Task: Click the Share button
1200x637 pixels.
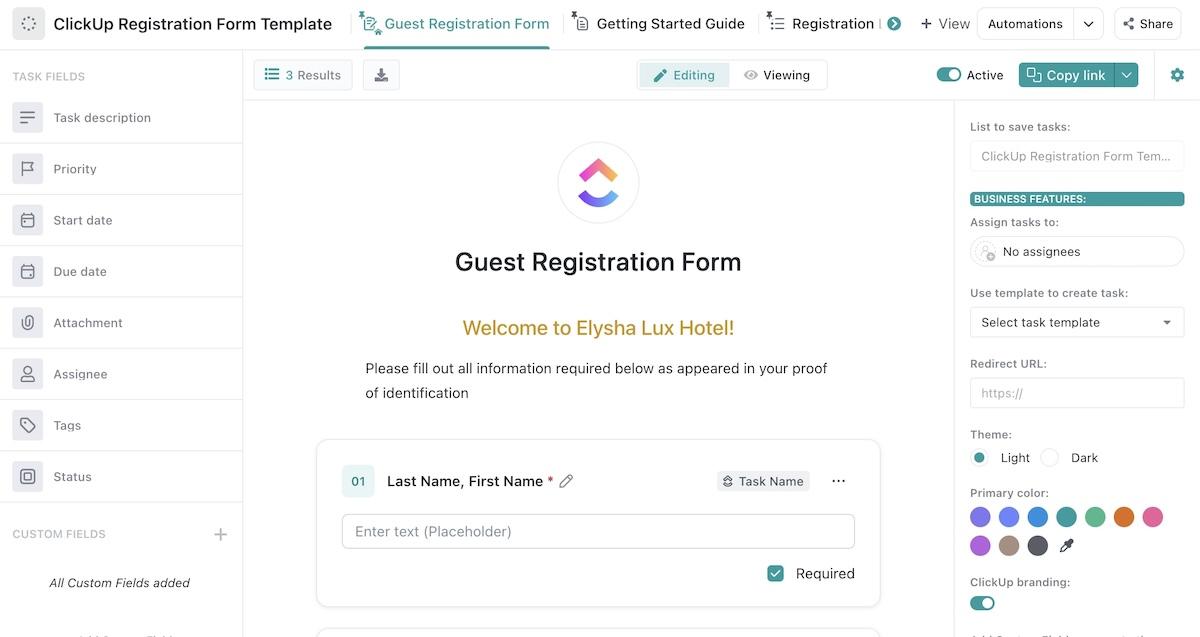Action: coord(1147,24)
